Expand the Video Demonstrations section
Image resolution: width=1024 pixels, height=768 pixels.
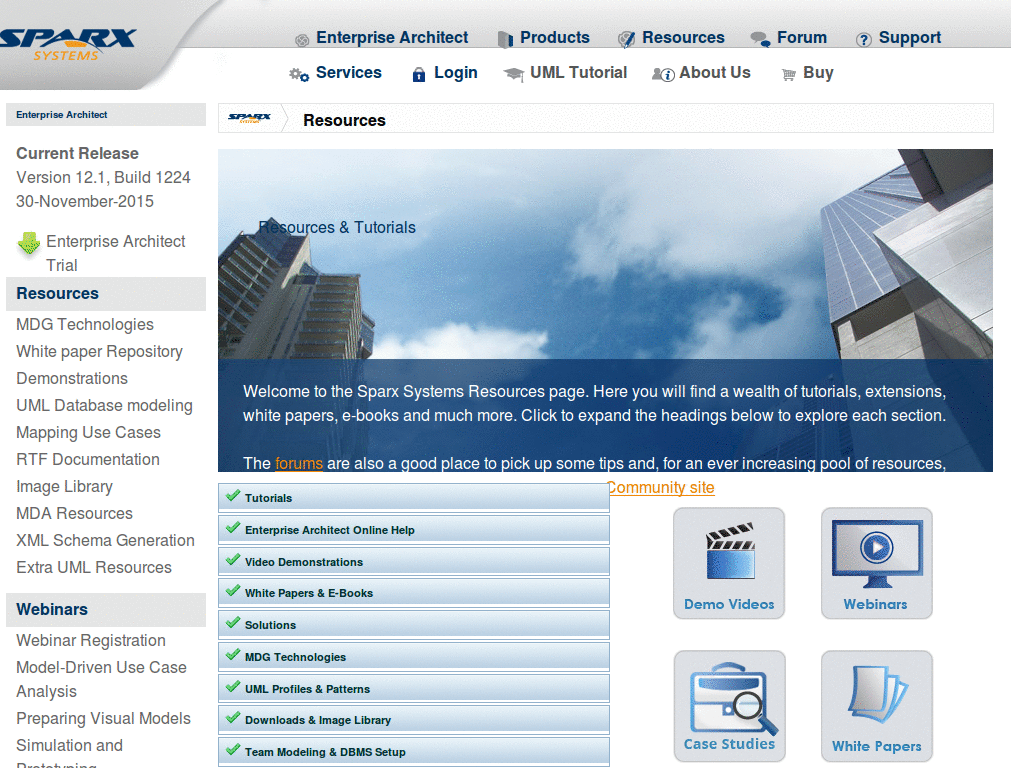(x=413, y=562)
